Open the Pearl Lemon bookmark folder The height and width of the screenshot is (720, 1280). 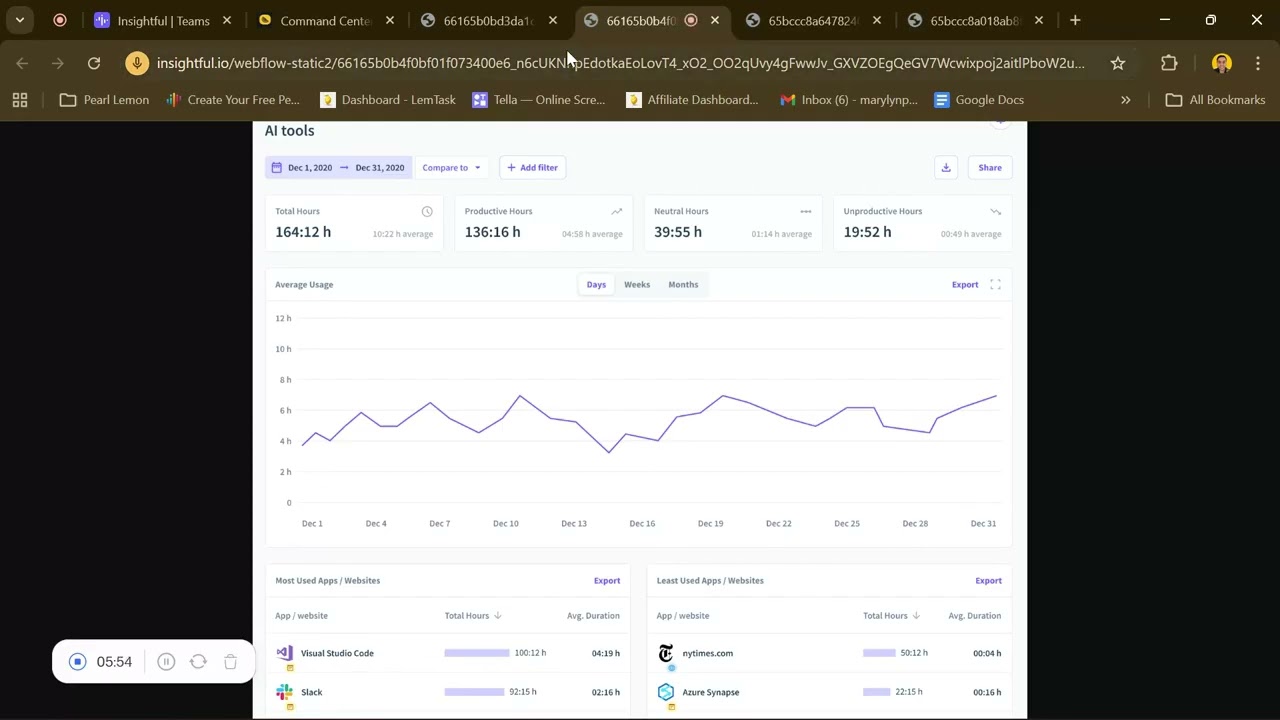pyautogui.click(x=104, y=100)
